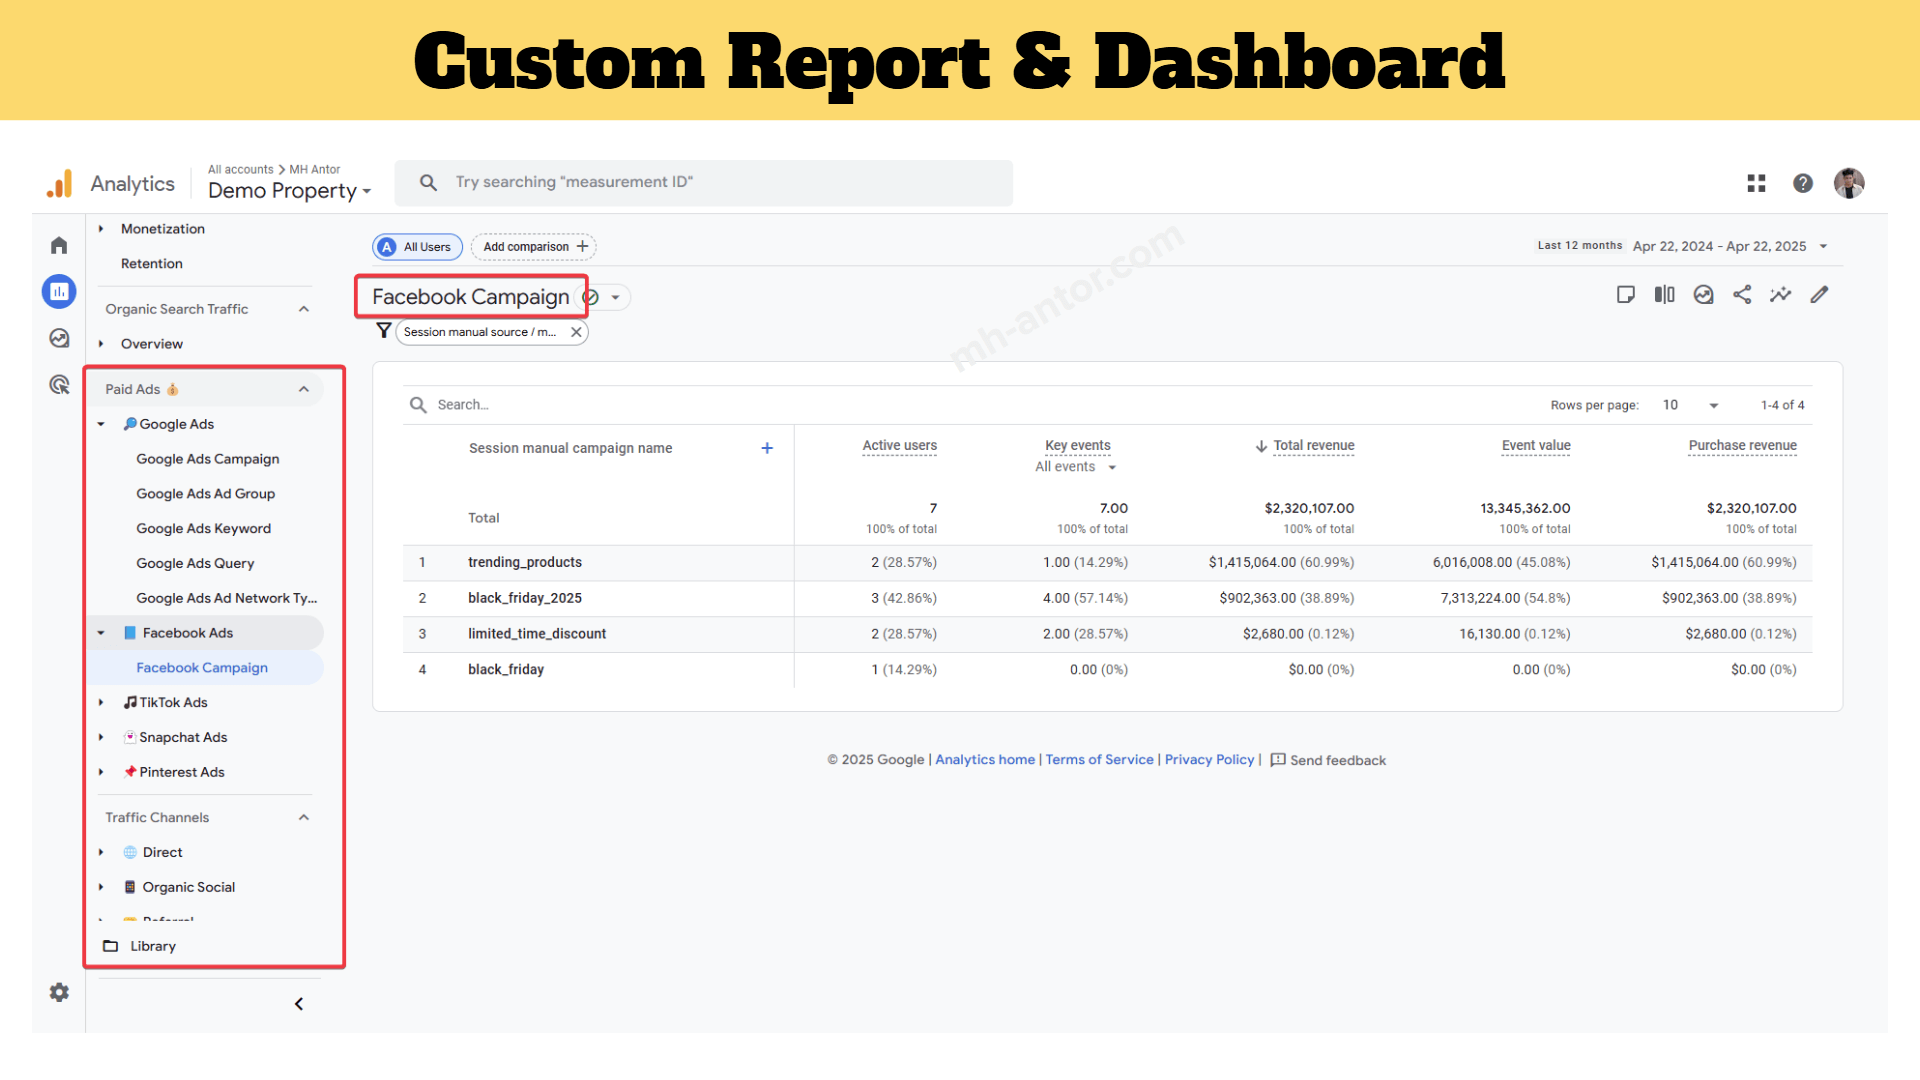
Task: Open Google Ads Ad Group report
Action: click(206, 494)
